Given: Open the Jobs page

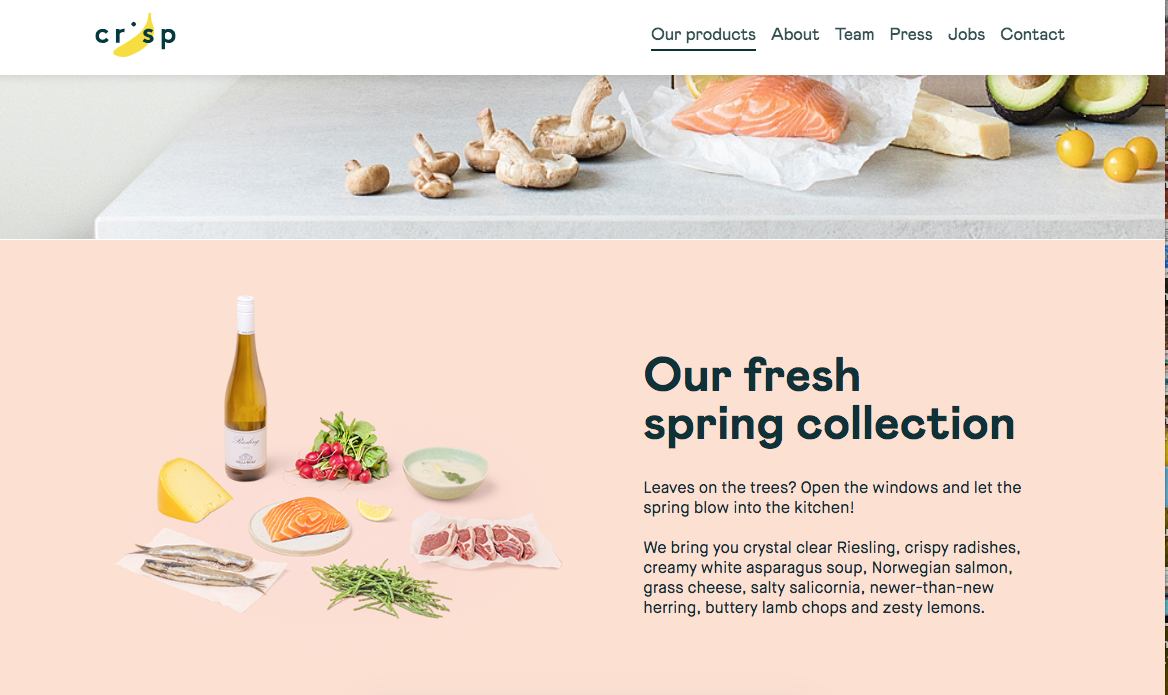Looking at the screenshot, I should point(966,34).
